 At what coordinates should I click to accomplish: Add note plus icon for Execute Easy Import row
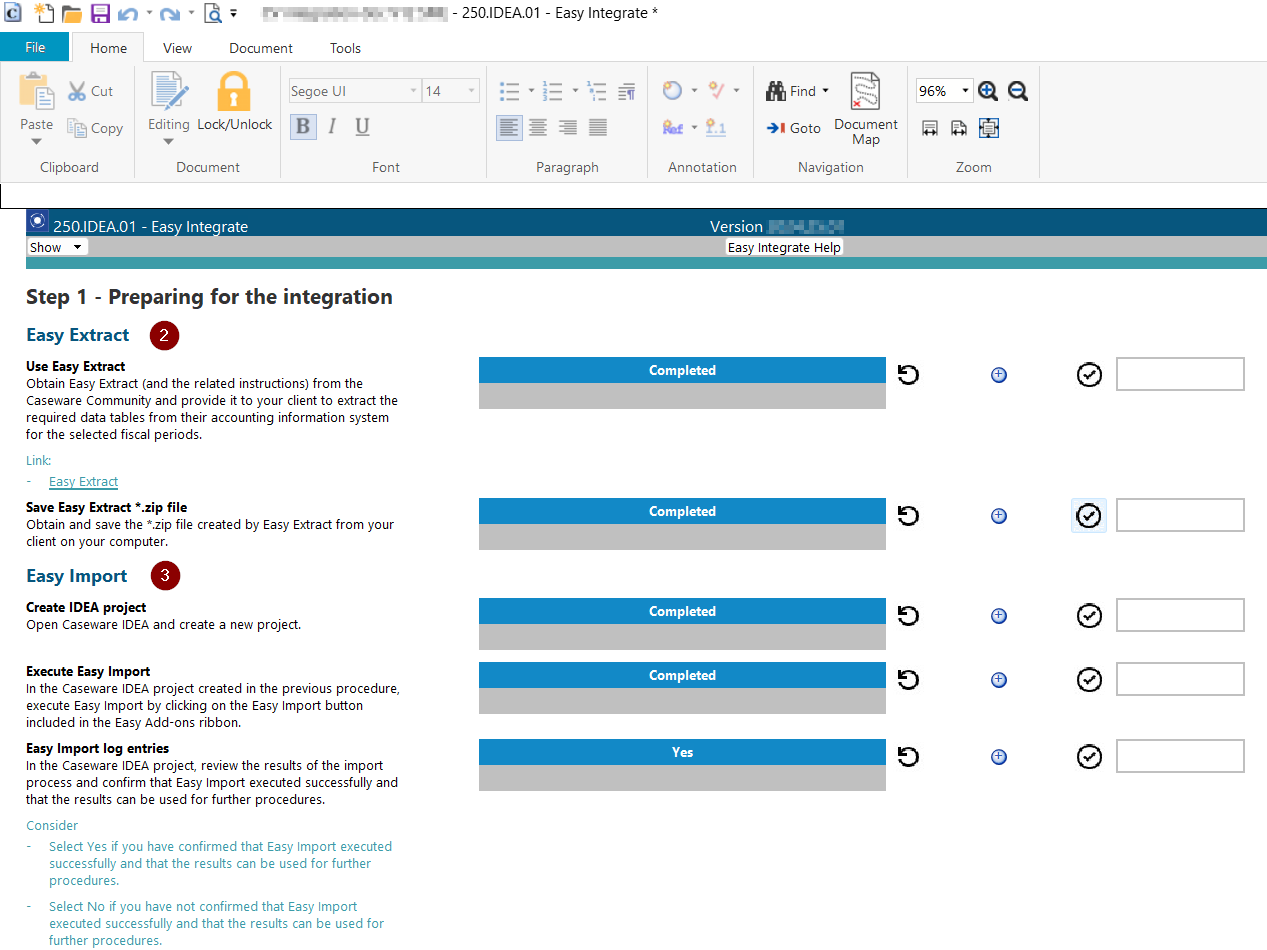tap(998, 679)
